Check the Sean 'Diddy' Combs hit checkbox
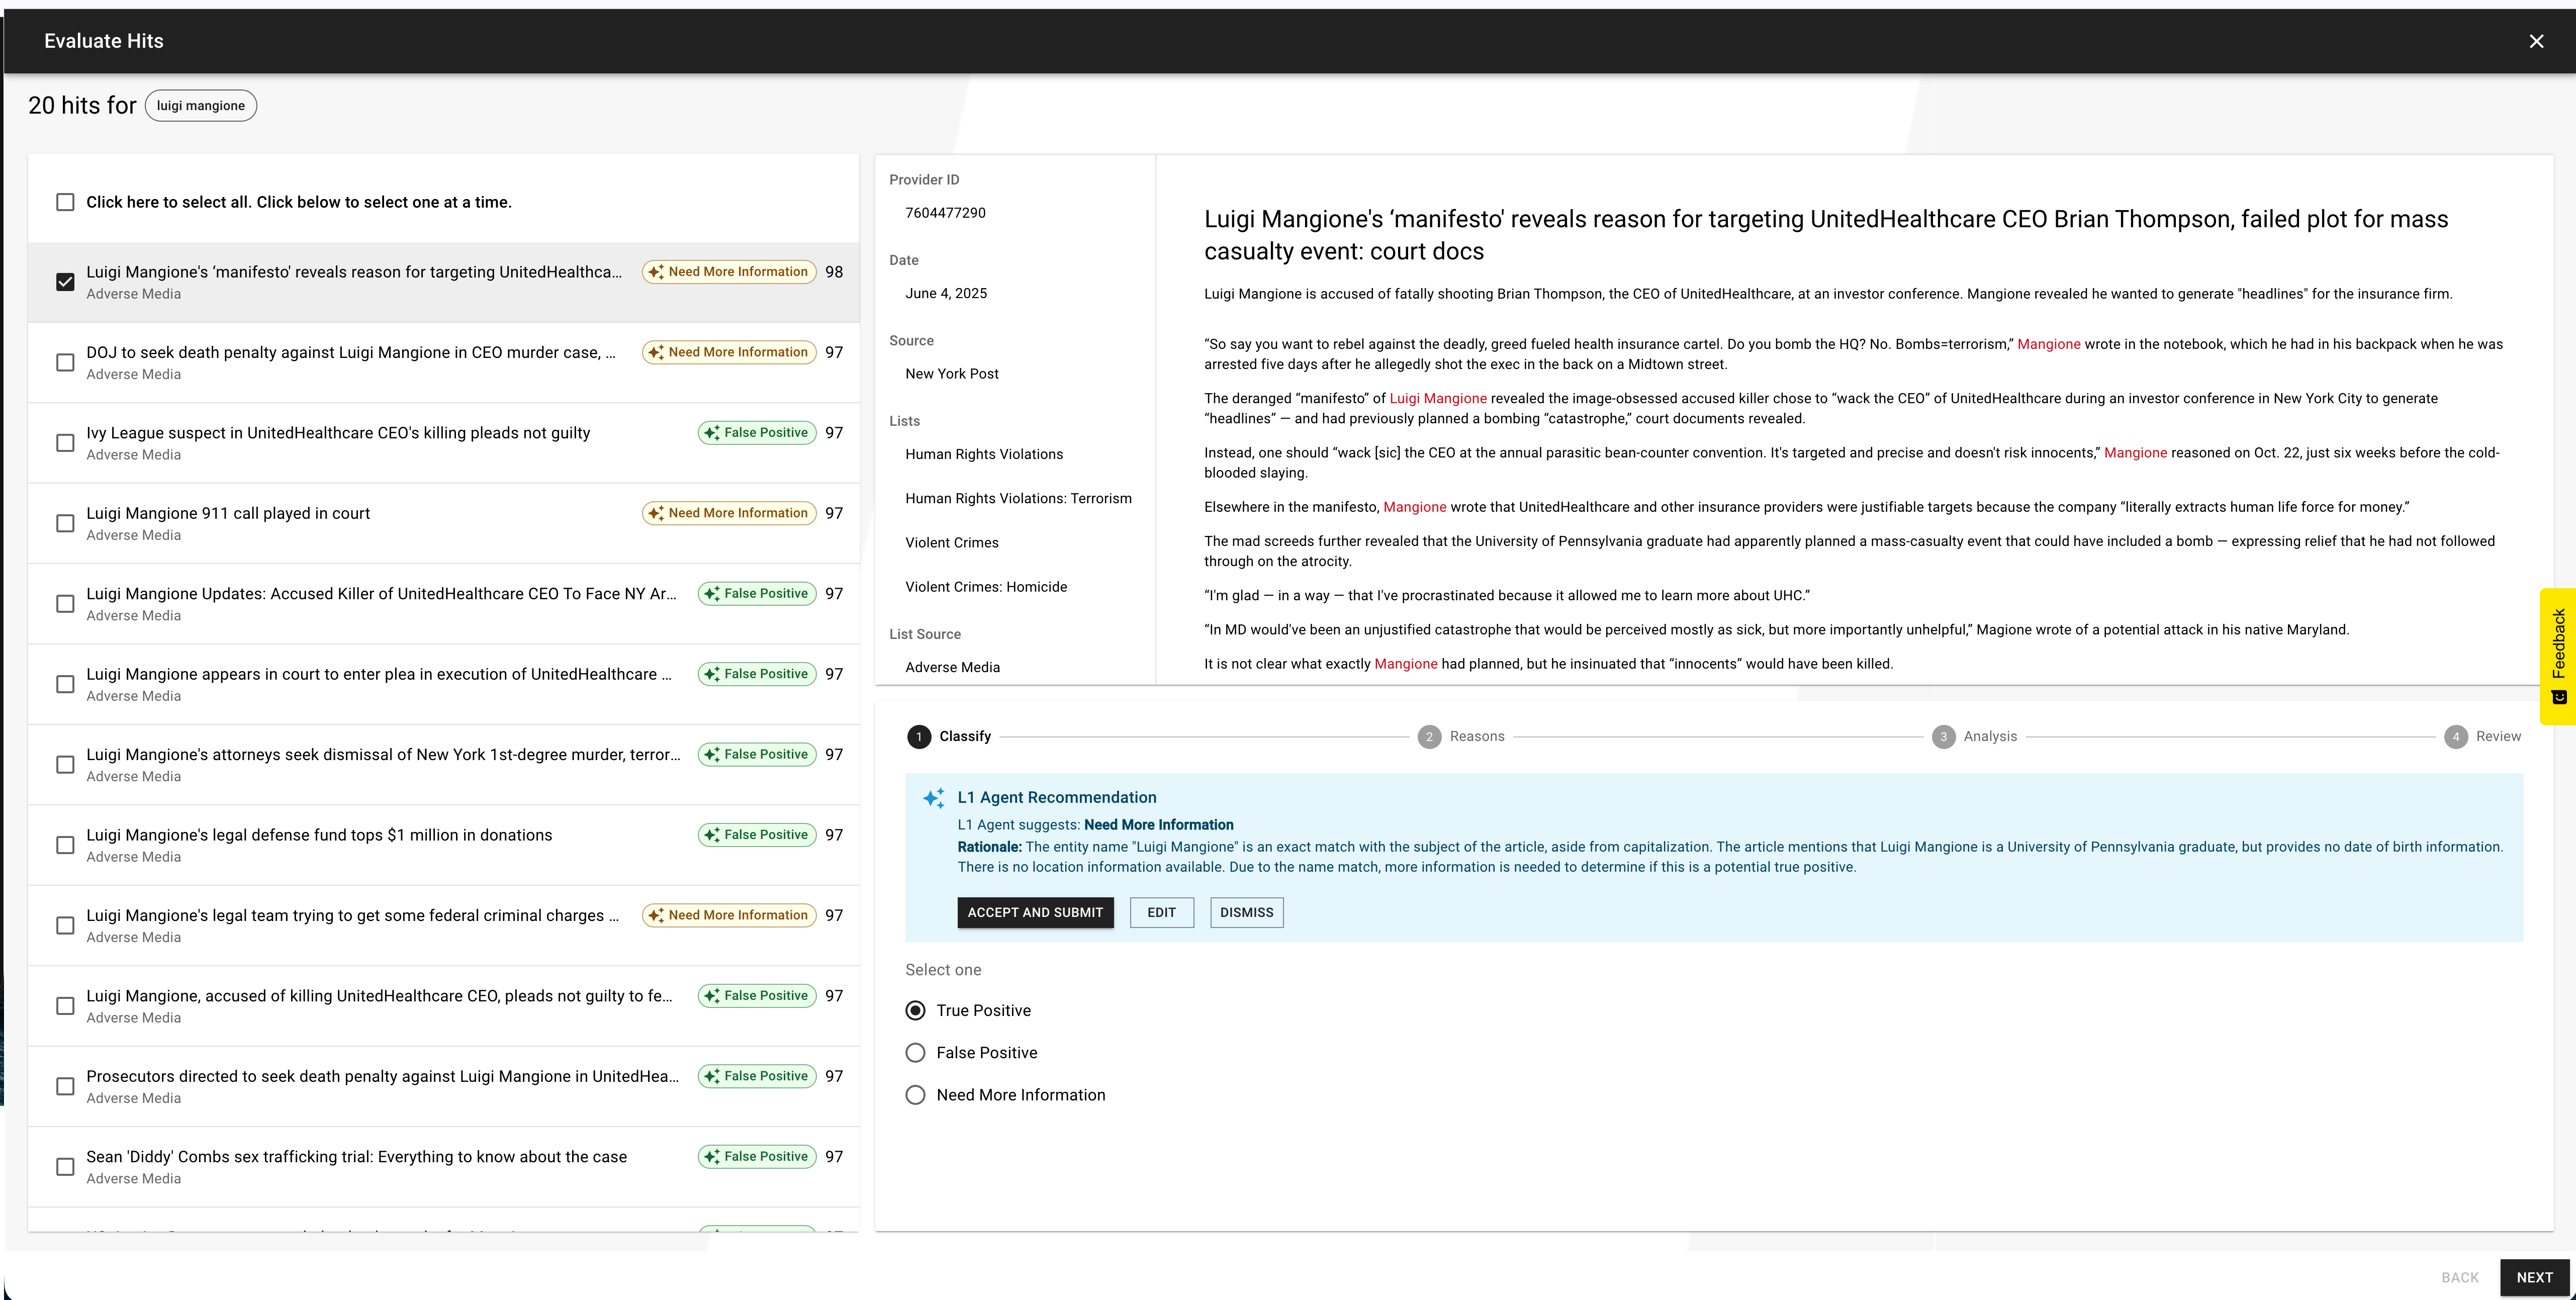The image size is (2576, 1300). (65, 1166)
